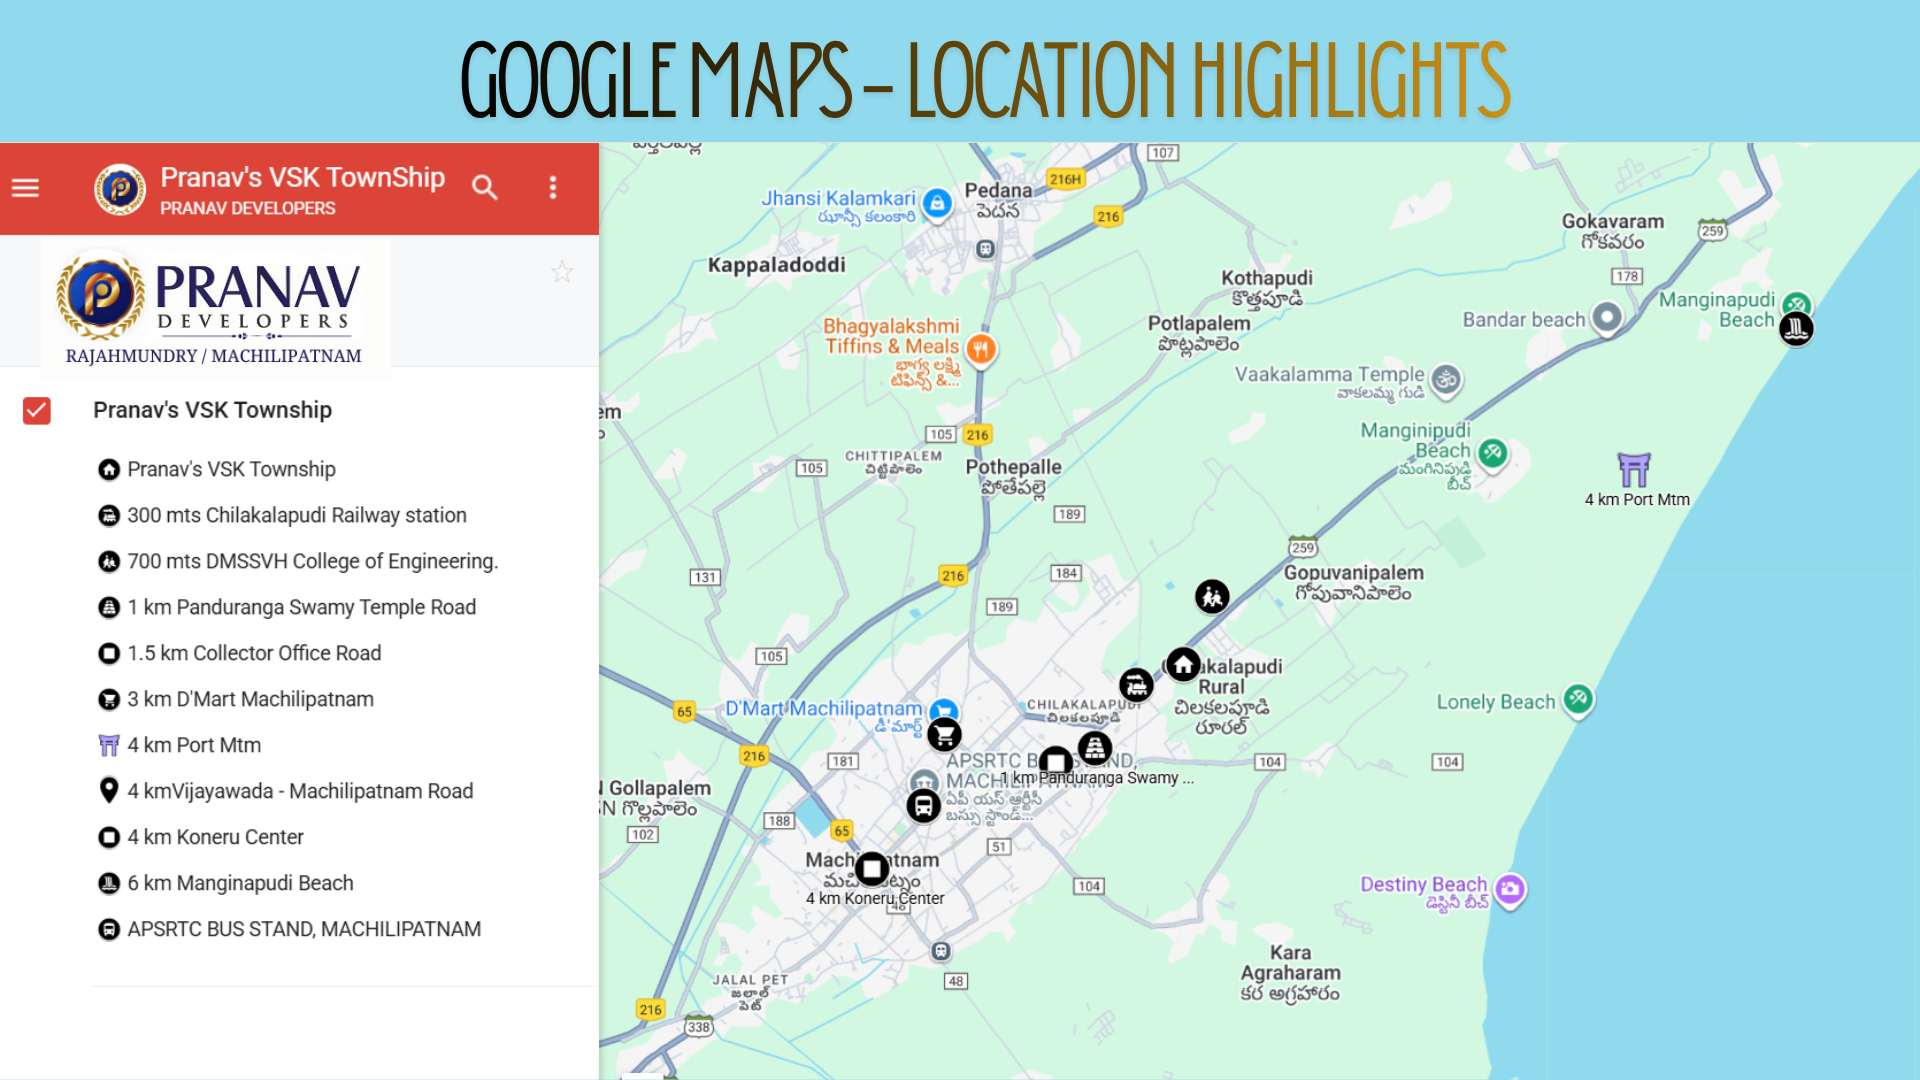Select 4 km Port Mtm list entry
The height and width of the screenshot is (1080, 1920).
(194, 745)
